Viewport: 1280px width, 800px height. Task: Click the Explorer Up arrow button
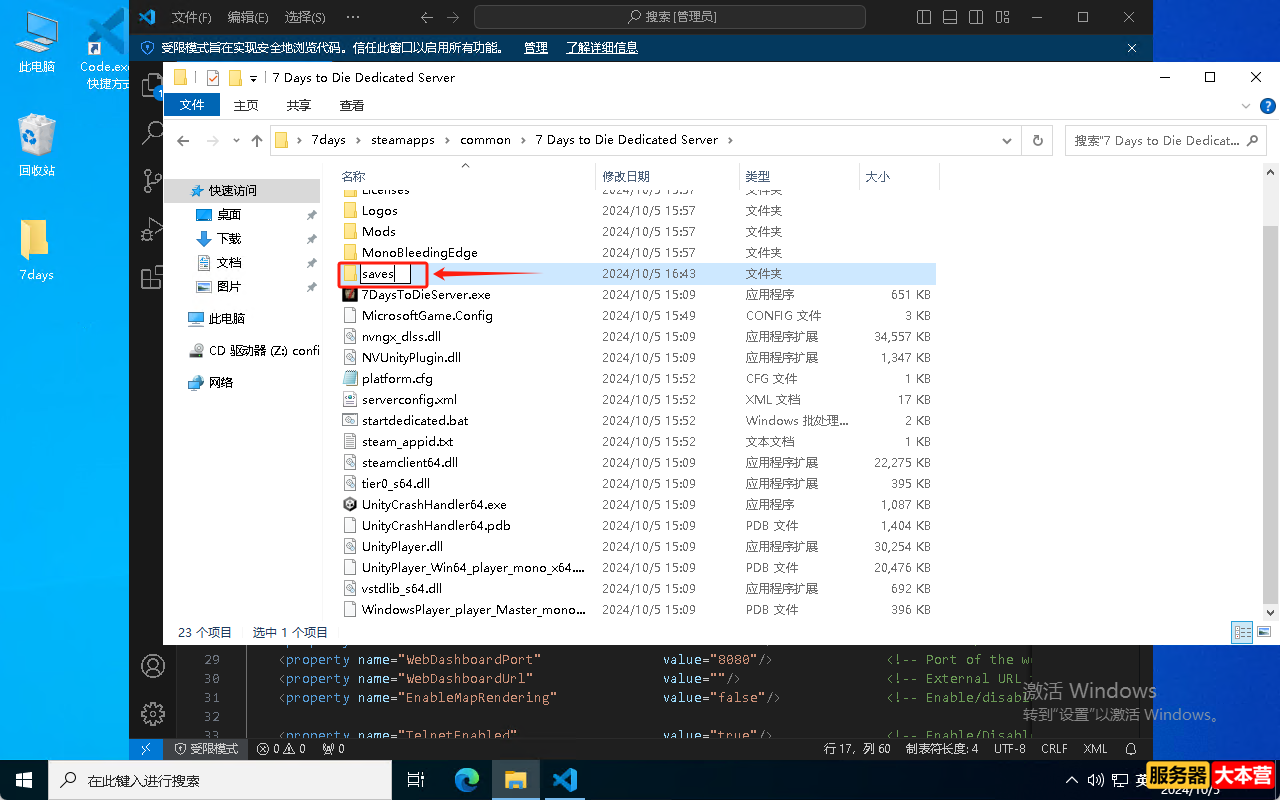(257, 141)
